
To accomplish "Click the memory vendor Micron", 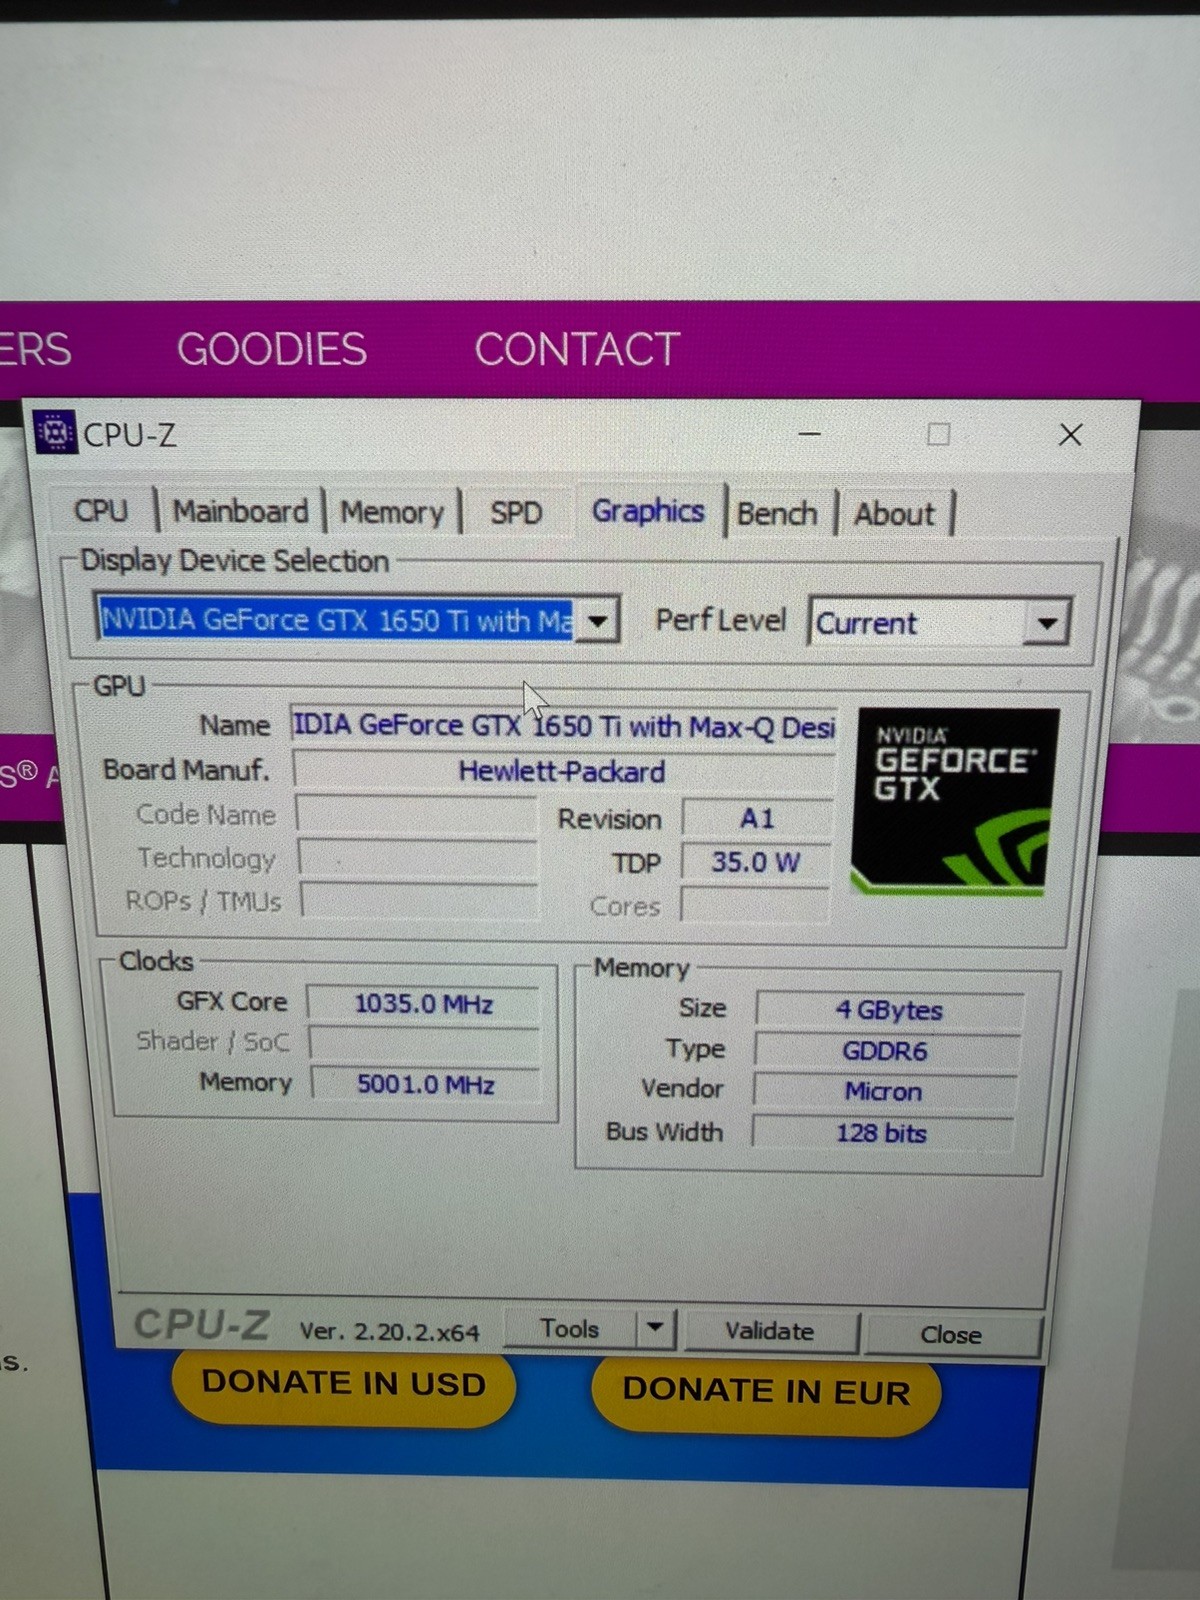I will [x=884, y=1091].
